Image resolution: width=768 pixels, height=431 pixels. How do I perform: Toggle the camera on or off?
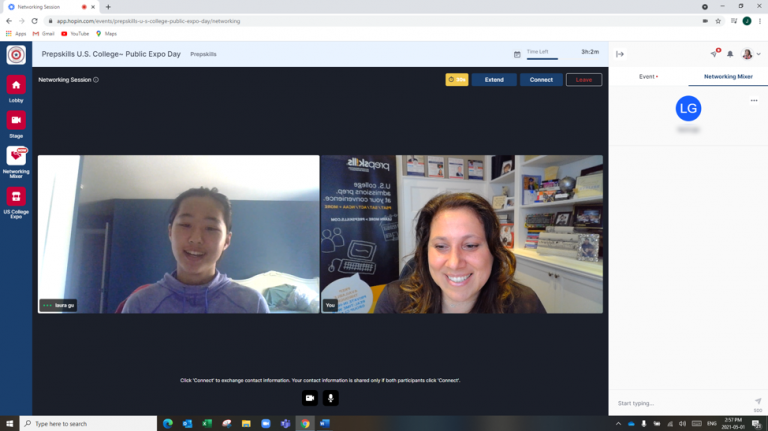click(309, 398)
